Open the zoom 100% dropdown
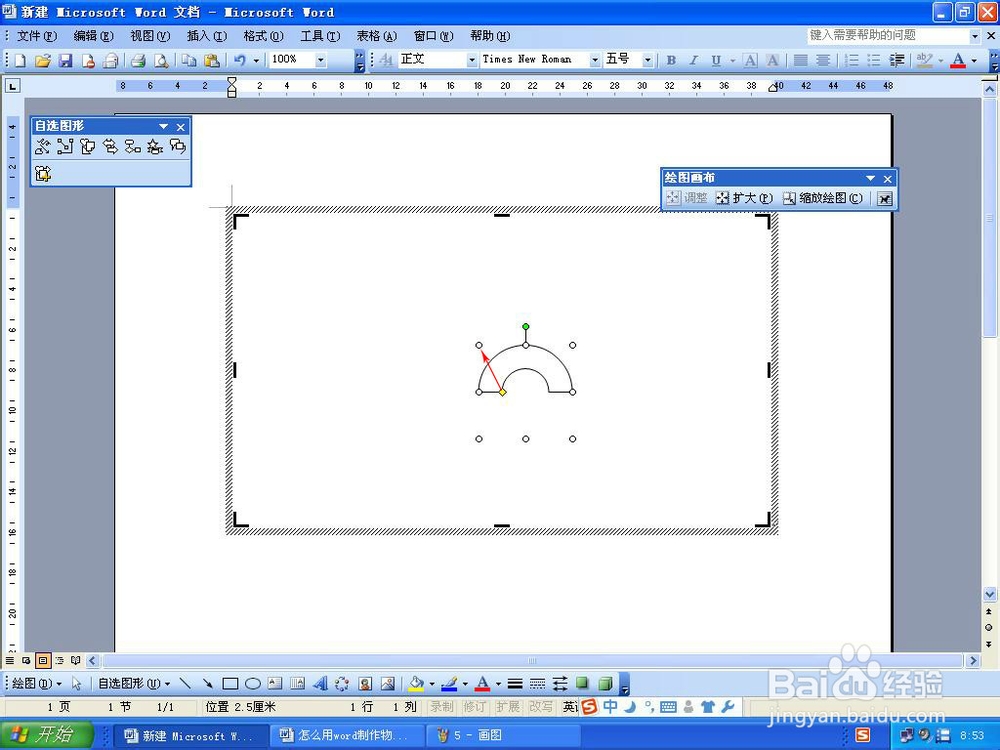This screenshot has height=750, width=1000. click(x=321, y=60)
